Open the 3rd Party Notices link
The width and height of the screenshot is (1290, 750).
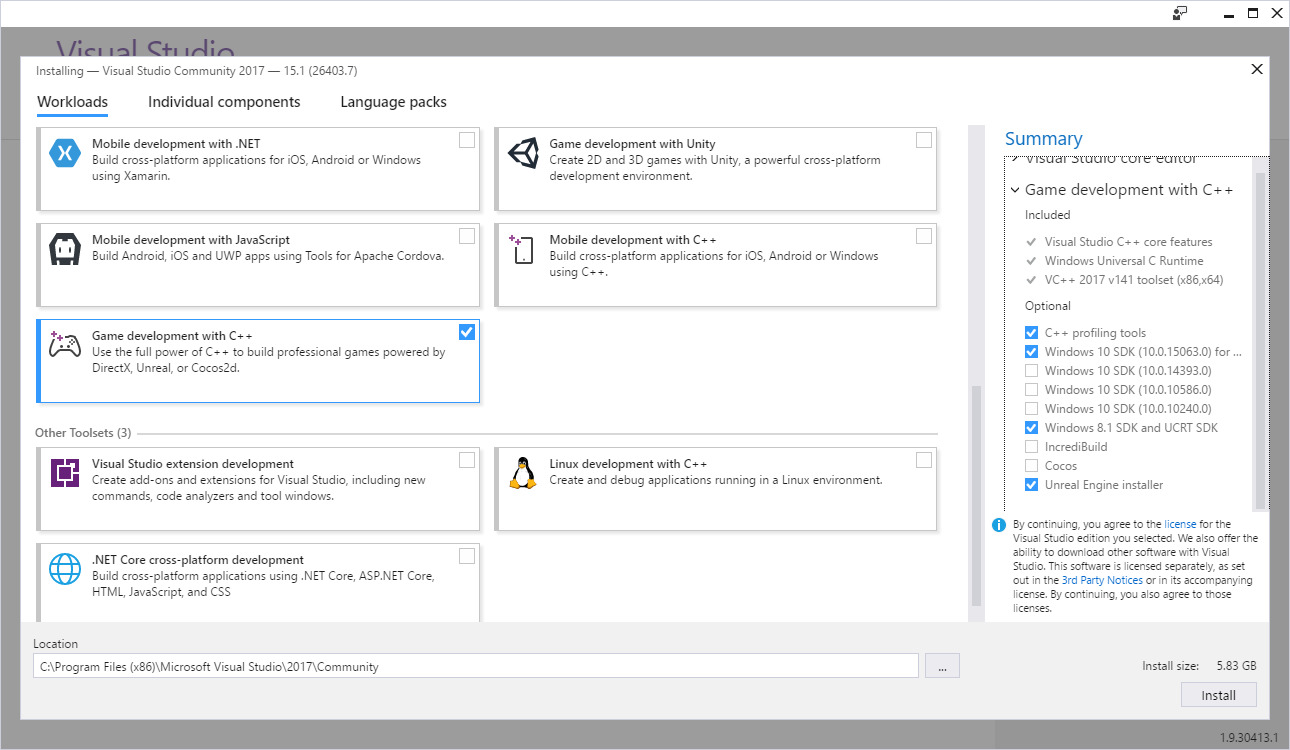tap(1102, 580)
